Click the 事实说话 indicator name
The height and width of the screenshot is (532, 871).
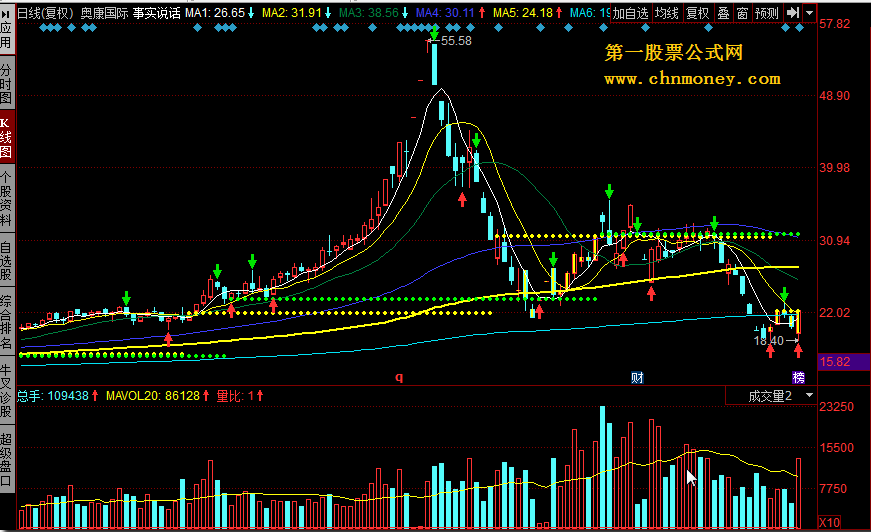pos(157,13)
